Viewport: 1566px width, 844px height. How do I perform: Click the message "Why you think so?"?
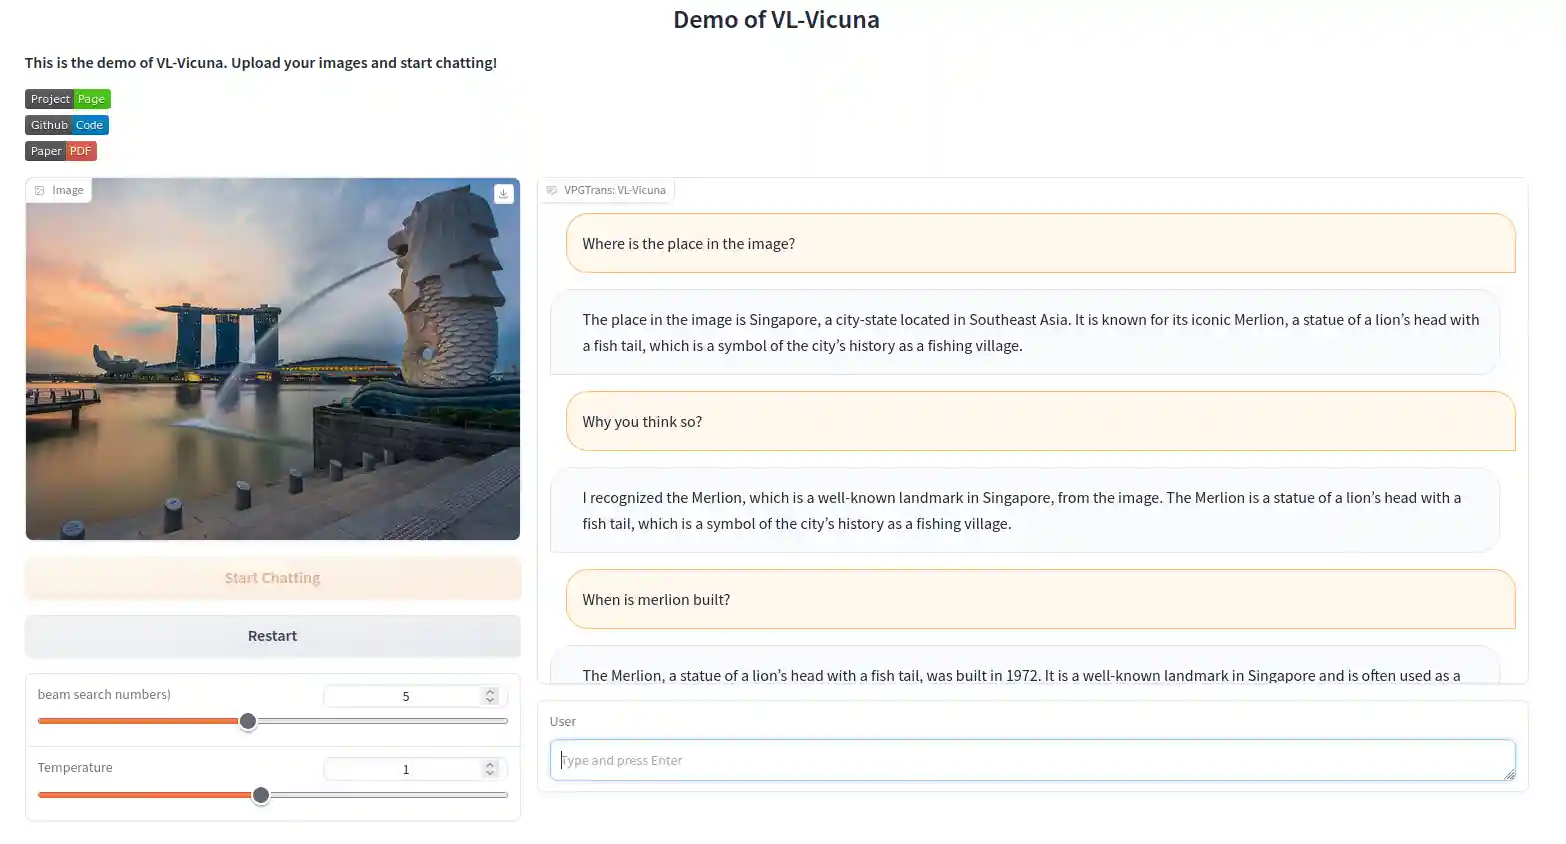pyautogui.click(x=1041, y=421)
